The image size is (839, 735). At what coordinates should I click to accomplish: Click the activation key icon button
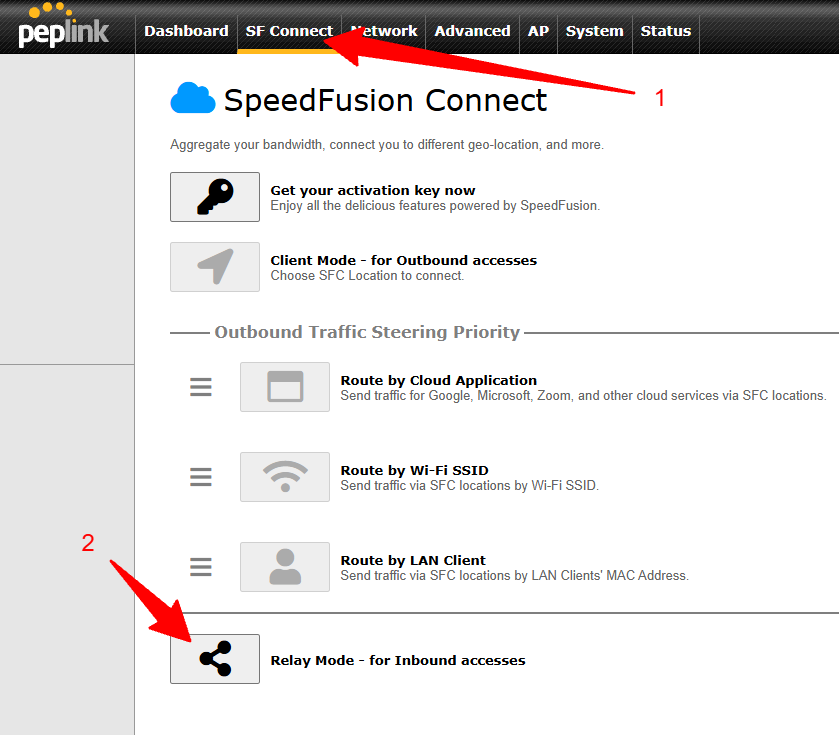coord(215,197)
